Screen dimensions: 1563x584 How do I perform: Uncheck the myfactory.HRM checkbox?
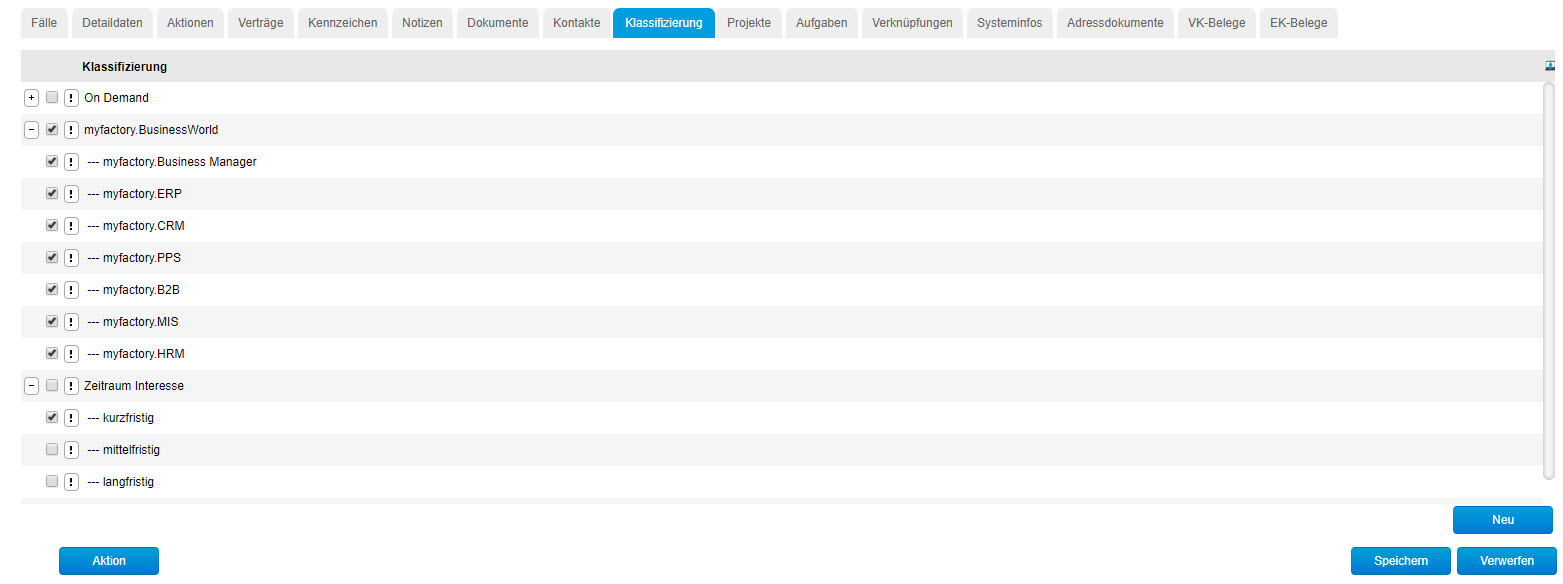52,353
